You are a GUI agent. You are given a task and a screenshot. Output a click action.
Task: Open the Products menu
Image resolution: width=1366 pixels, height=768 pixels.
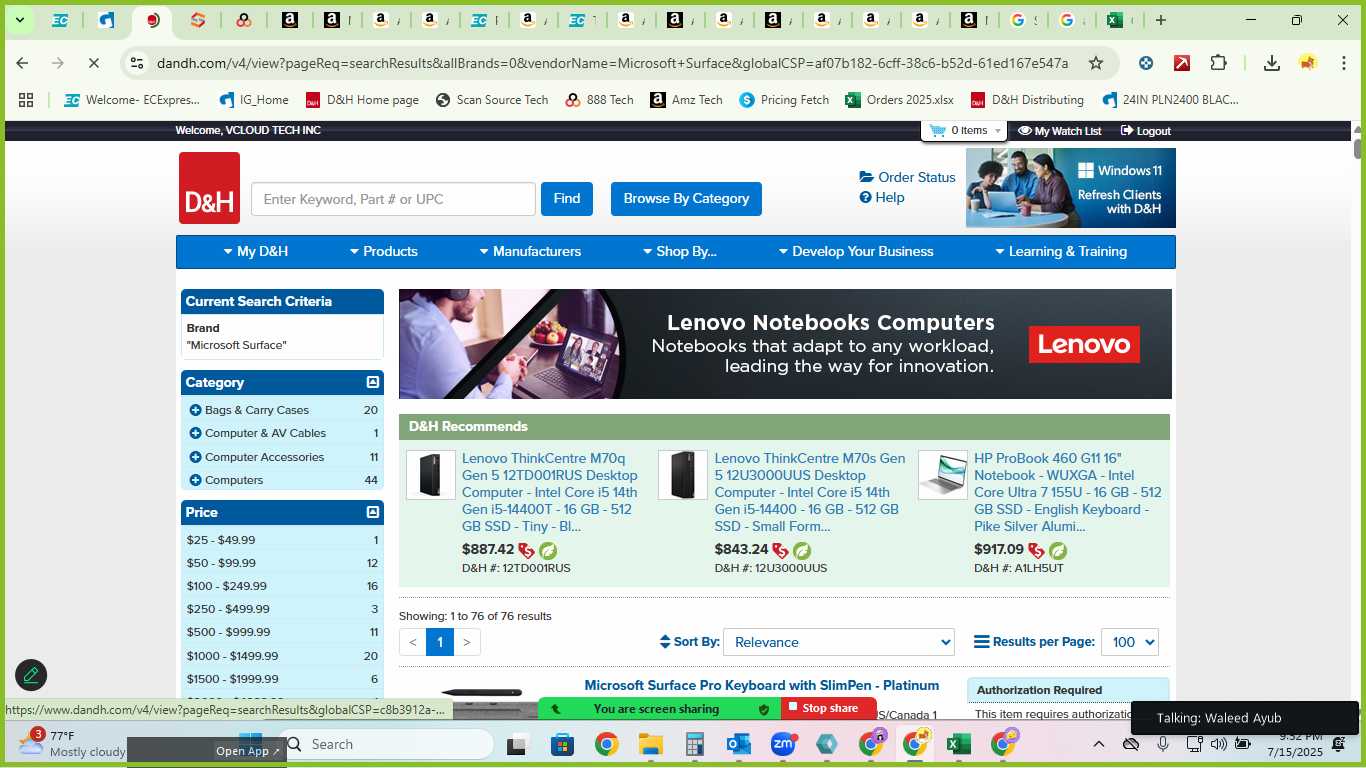[383, 252]
